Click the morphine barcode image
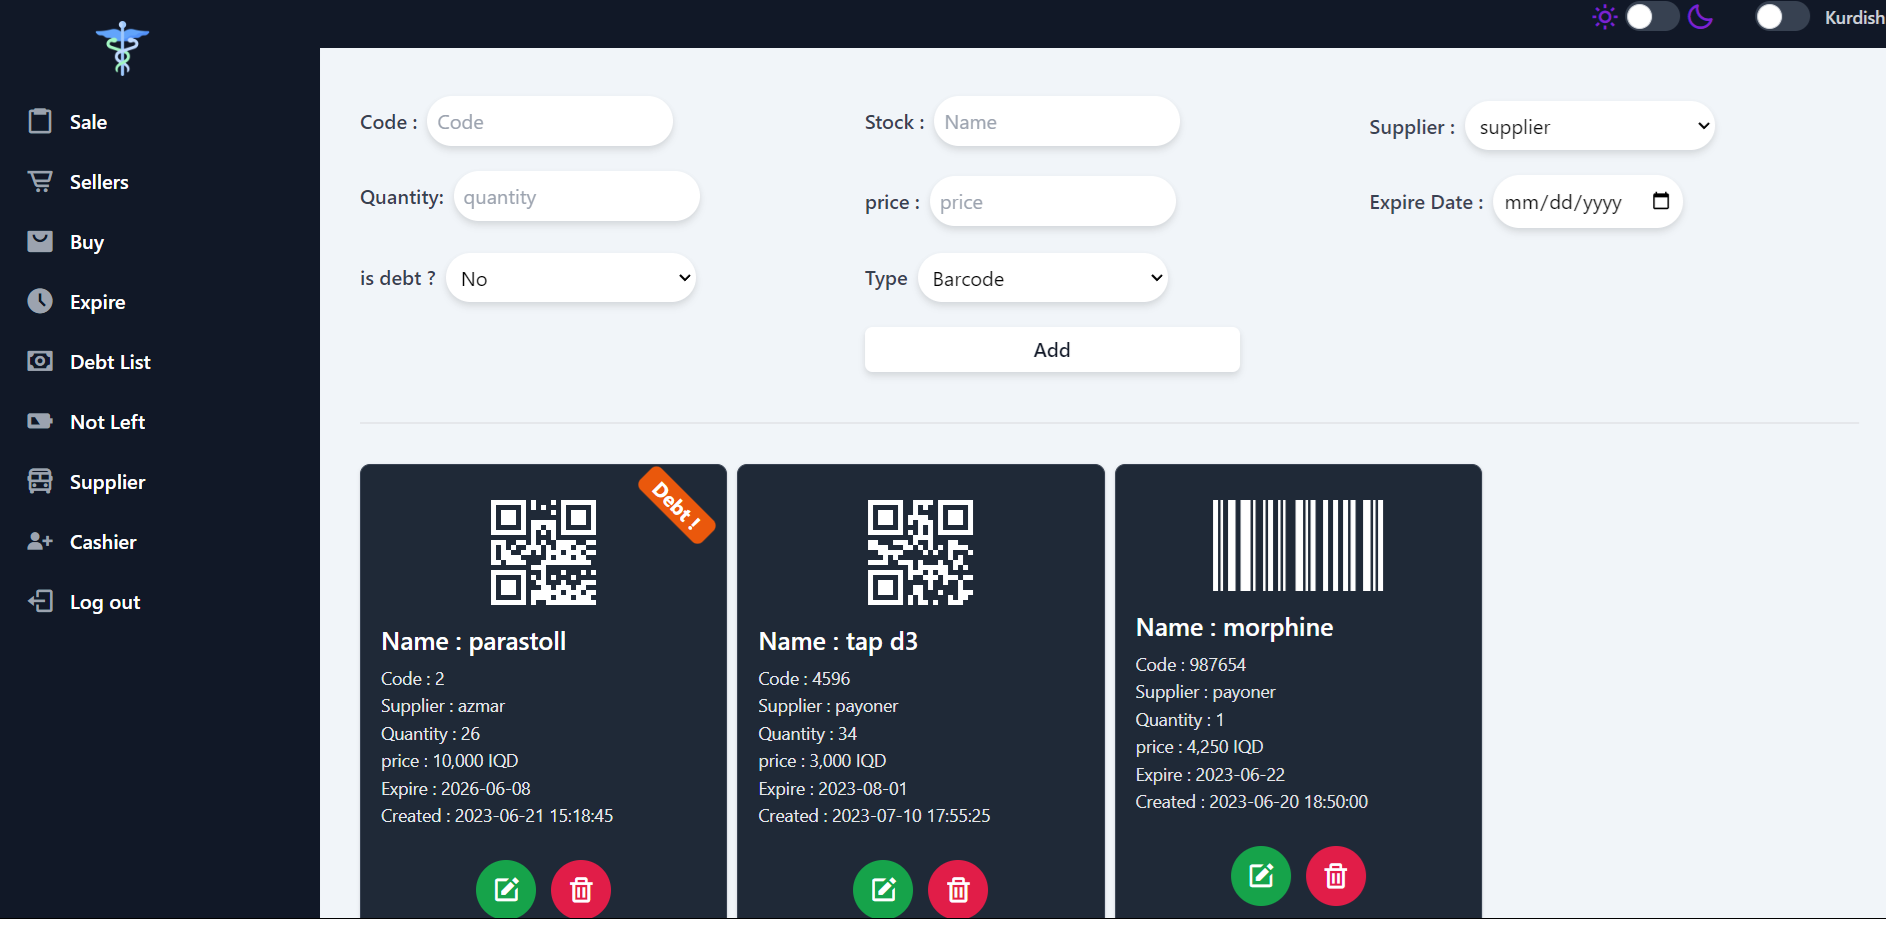 coord(1298,545)
